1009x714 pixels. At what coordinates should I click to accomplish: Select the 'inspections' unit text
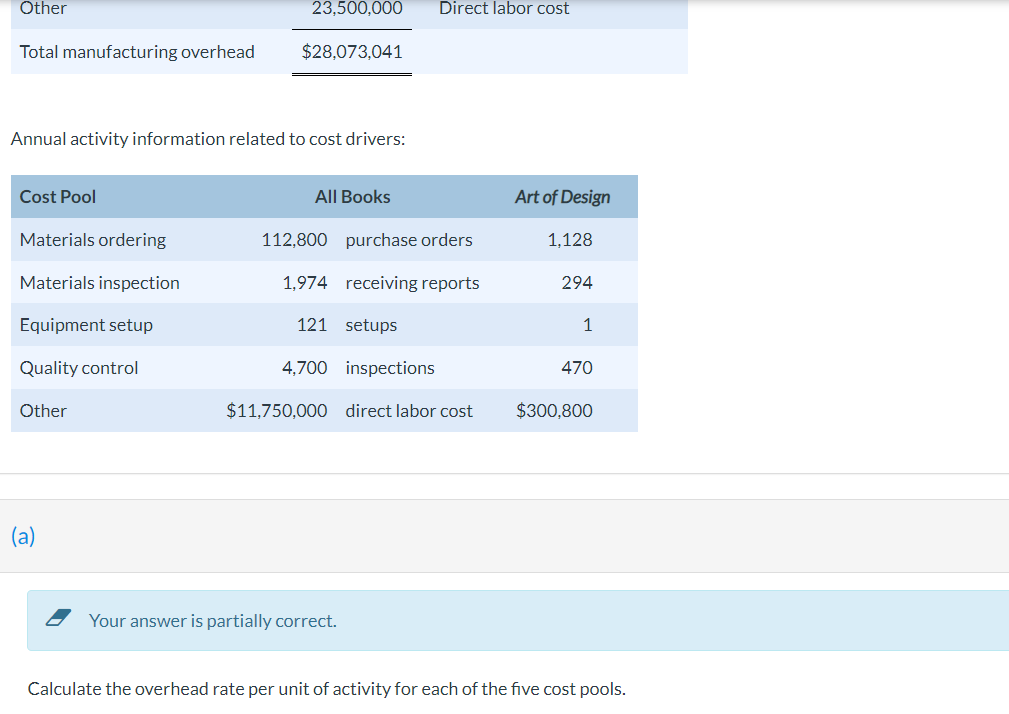coord(390,368)
